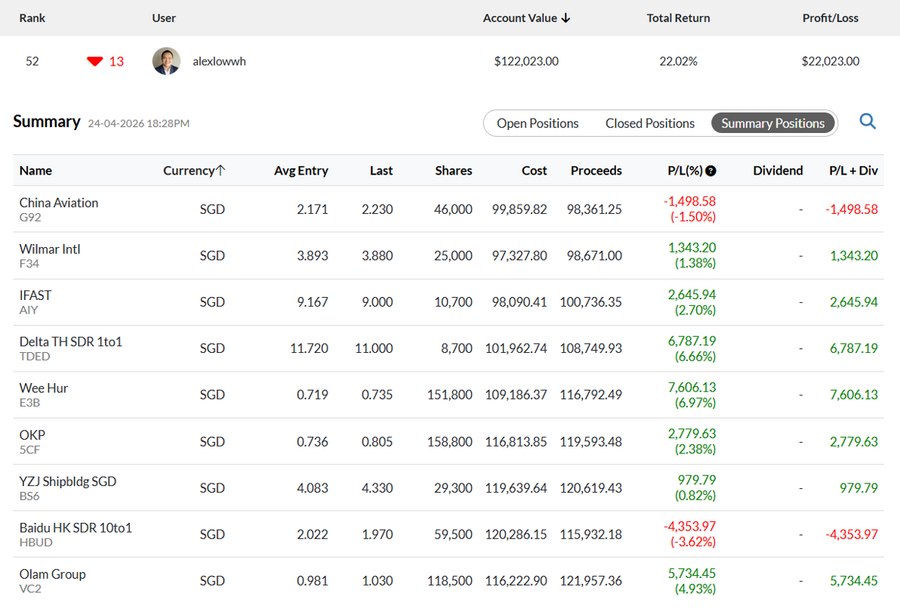Open YZJ Shipbldg SGD details

(x=68, y=481)
